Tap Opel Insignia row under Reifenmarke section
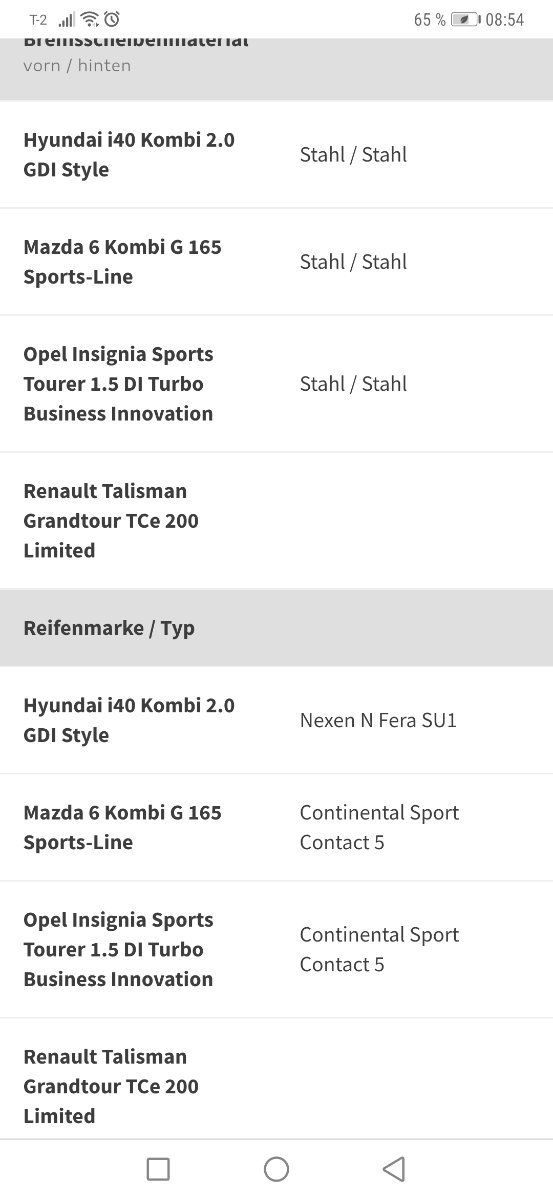 (276, 949)
